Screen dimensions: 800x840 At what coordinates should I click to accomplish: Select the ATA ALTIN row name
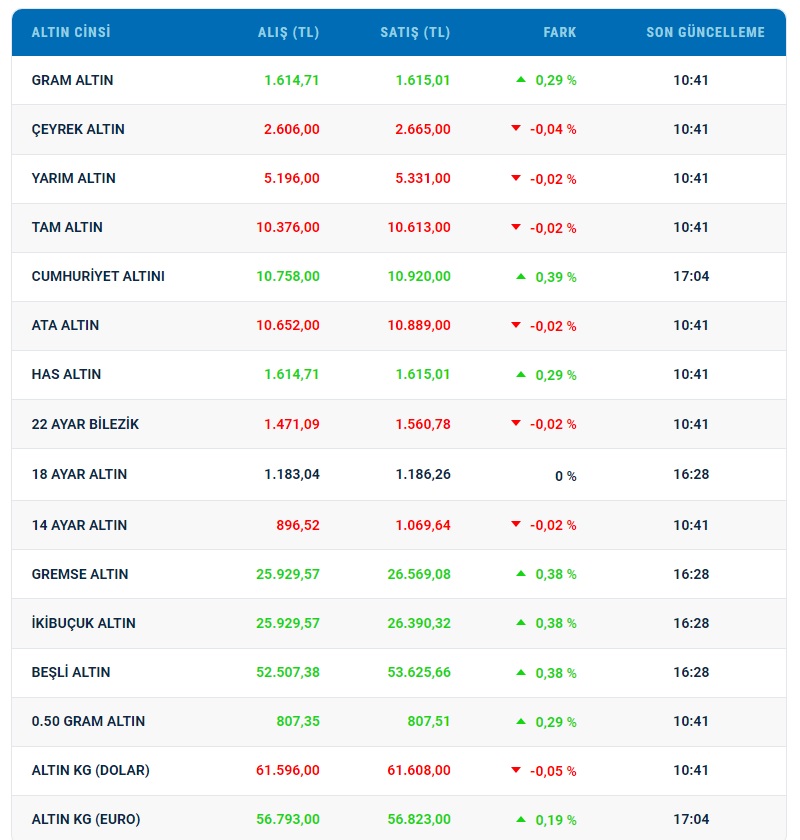coord(65,325)
